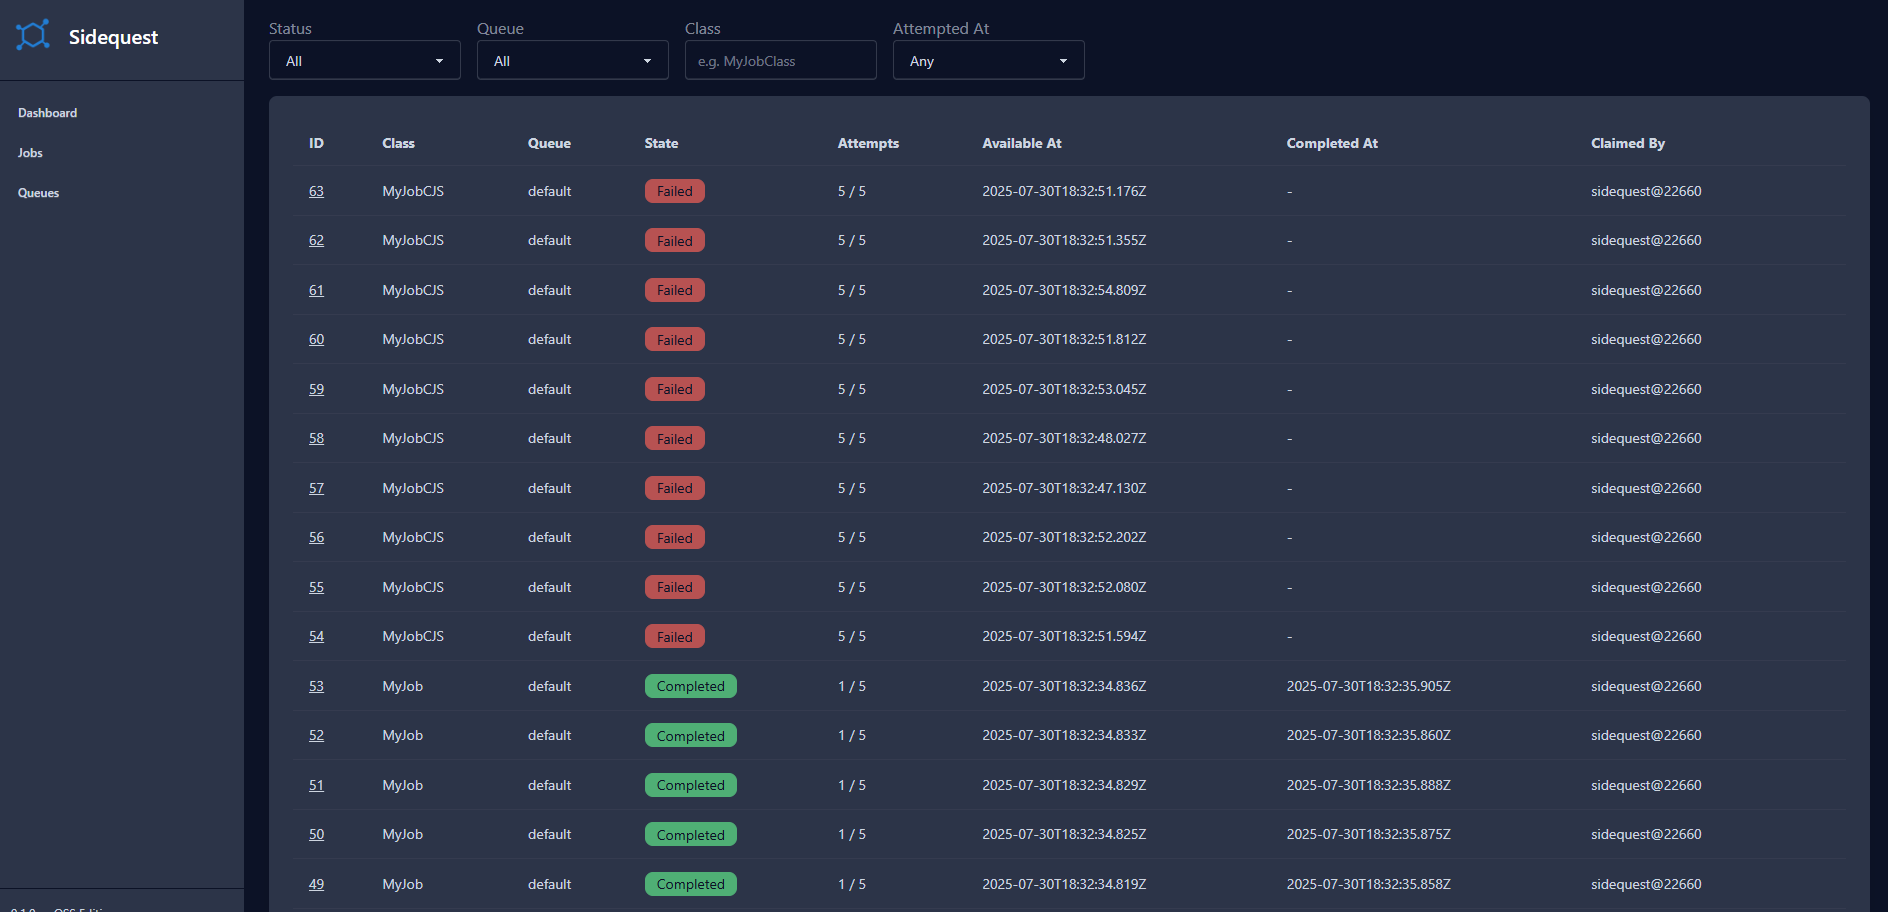Click the Completed badge for job 50
Image resolution: width=1888 pixels, height=912 pixels.
(691, 834)
